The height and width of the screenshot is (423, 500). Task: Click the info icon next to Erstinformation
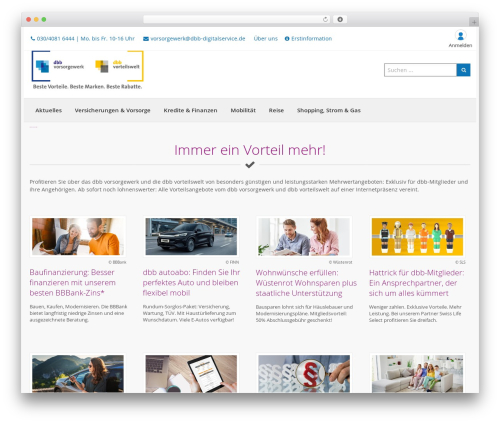pos(287,39)
